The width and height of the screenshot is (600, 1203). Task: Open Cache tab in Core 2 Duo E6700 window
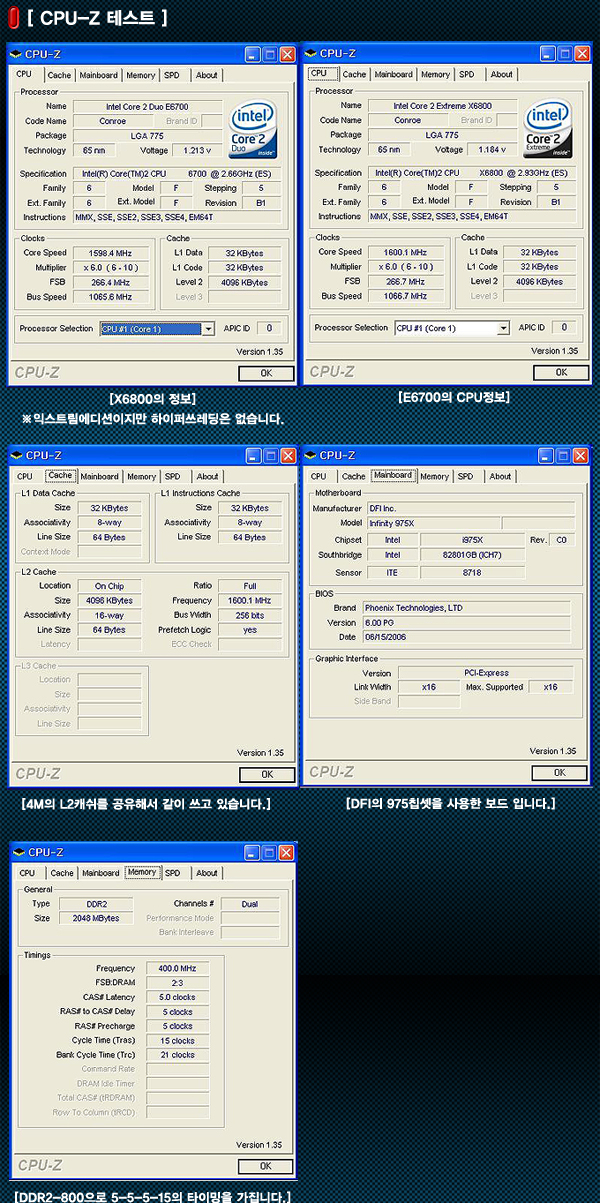point(60,75)
